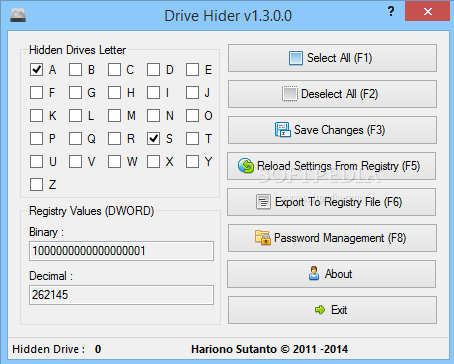
Task: Click the green Exit arrow icon
Action: click(x=320, y=310)
